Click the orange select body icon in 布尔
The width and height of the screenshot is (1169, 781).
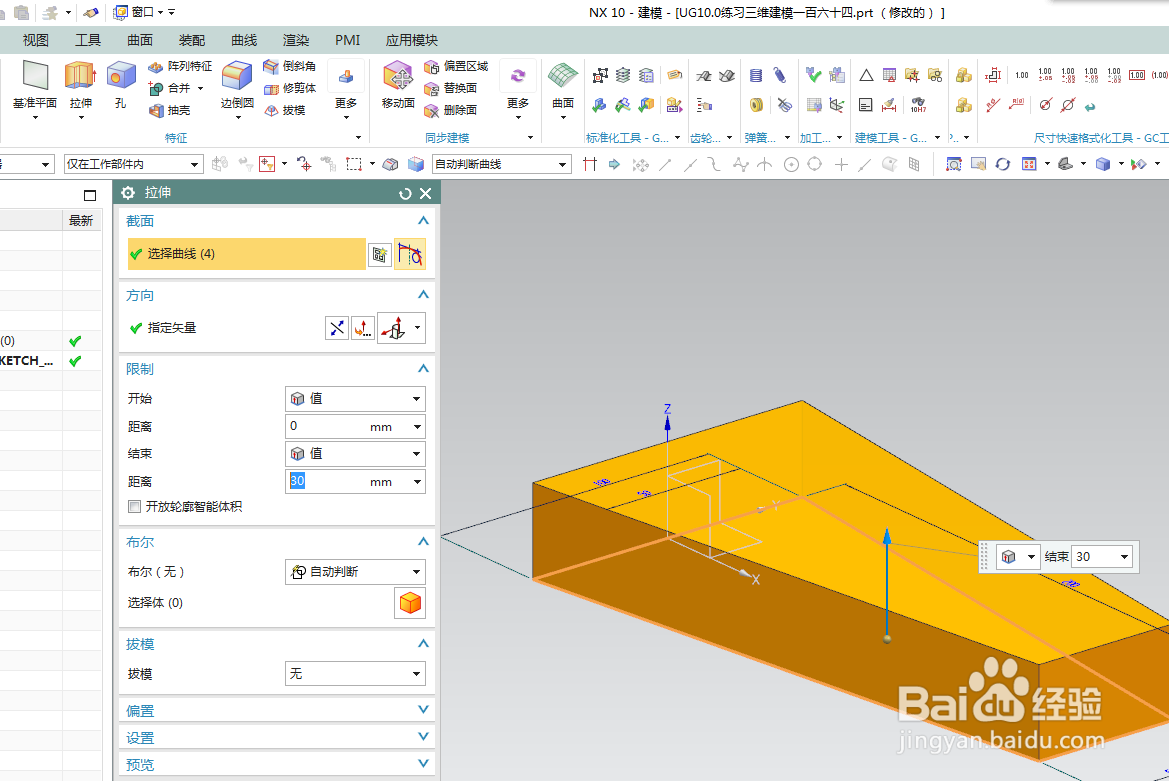click(x=410, y=603)
